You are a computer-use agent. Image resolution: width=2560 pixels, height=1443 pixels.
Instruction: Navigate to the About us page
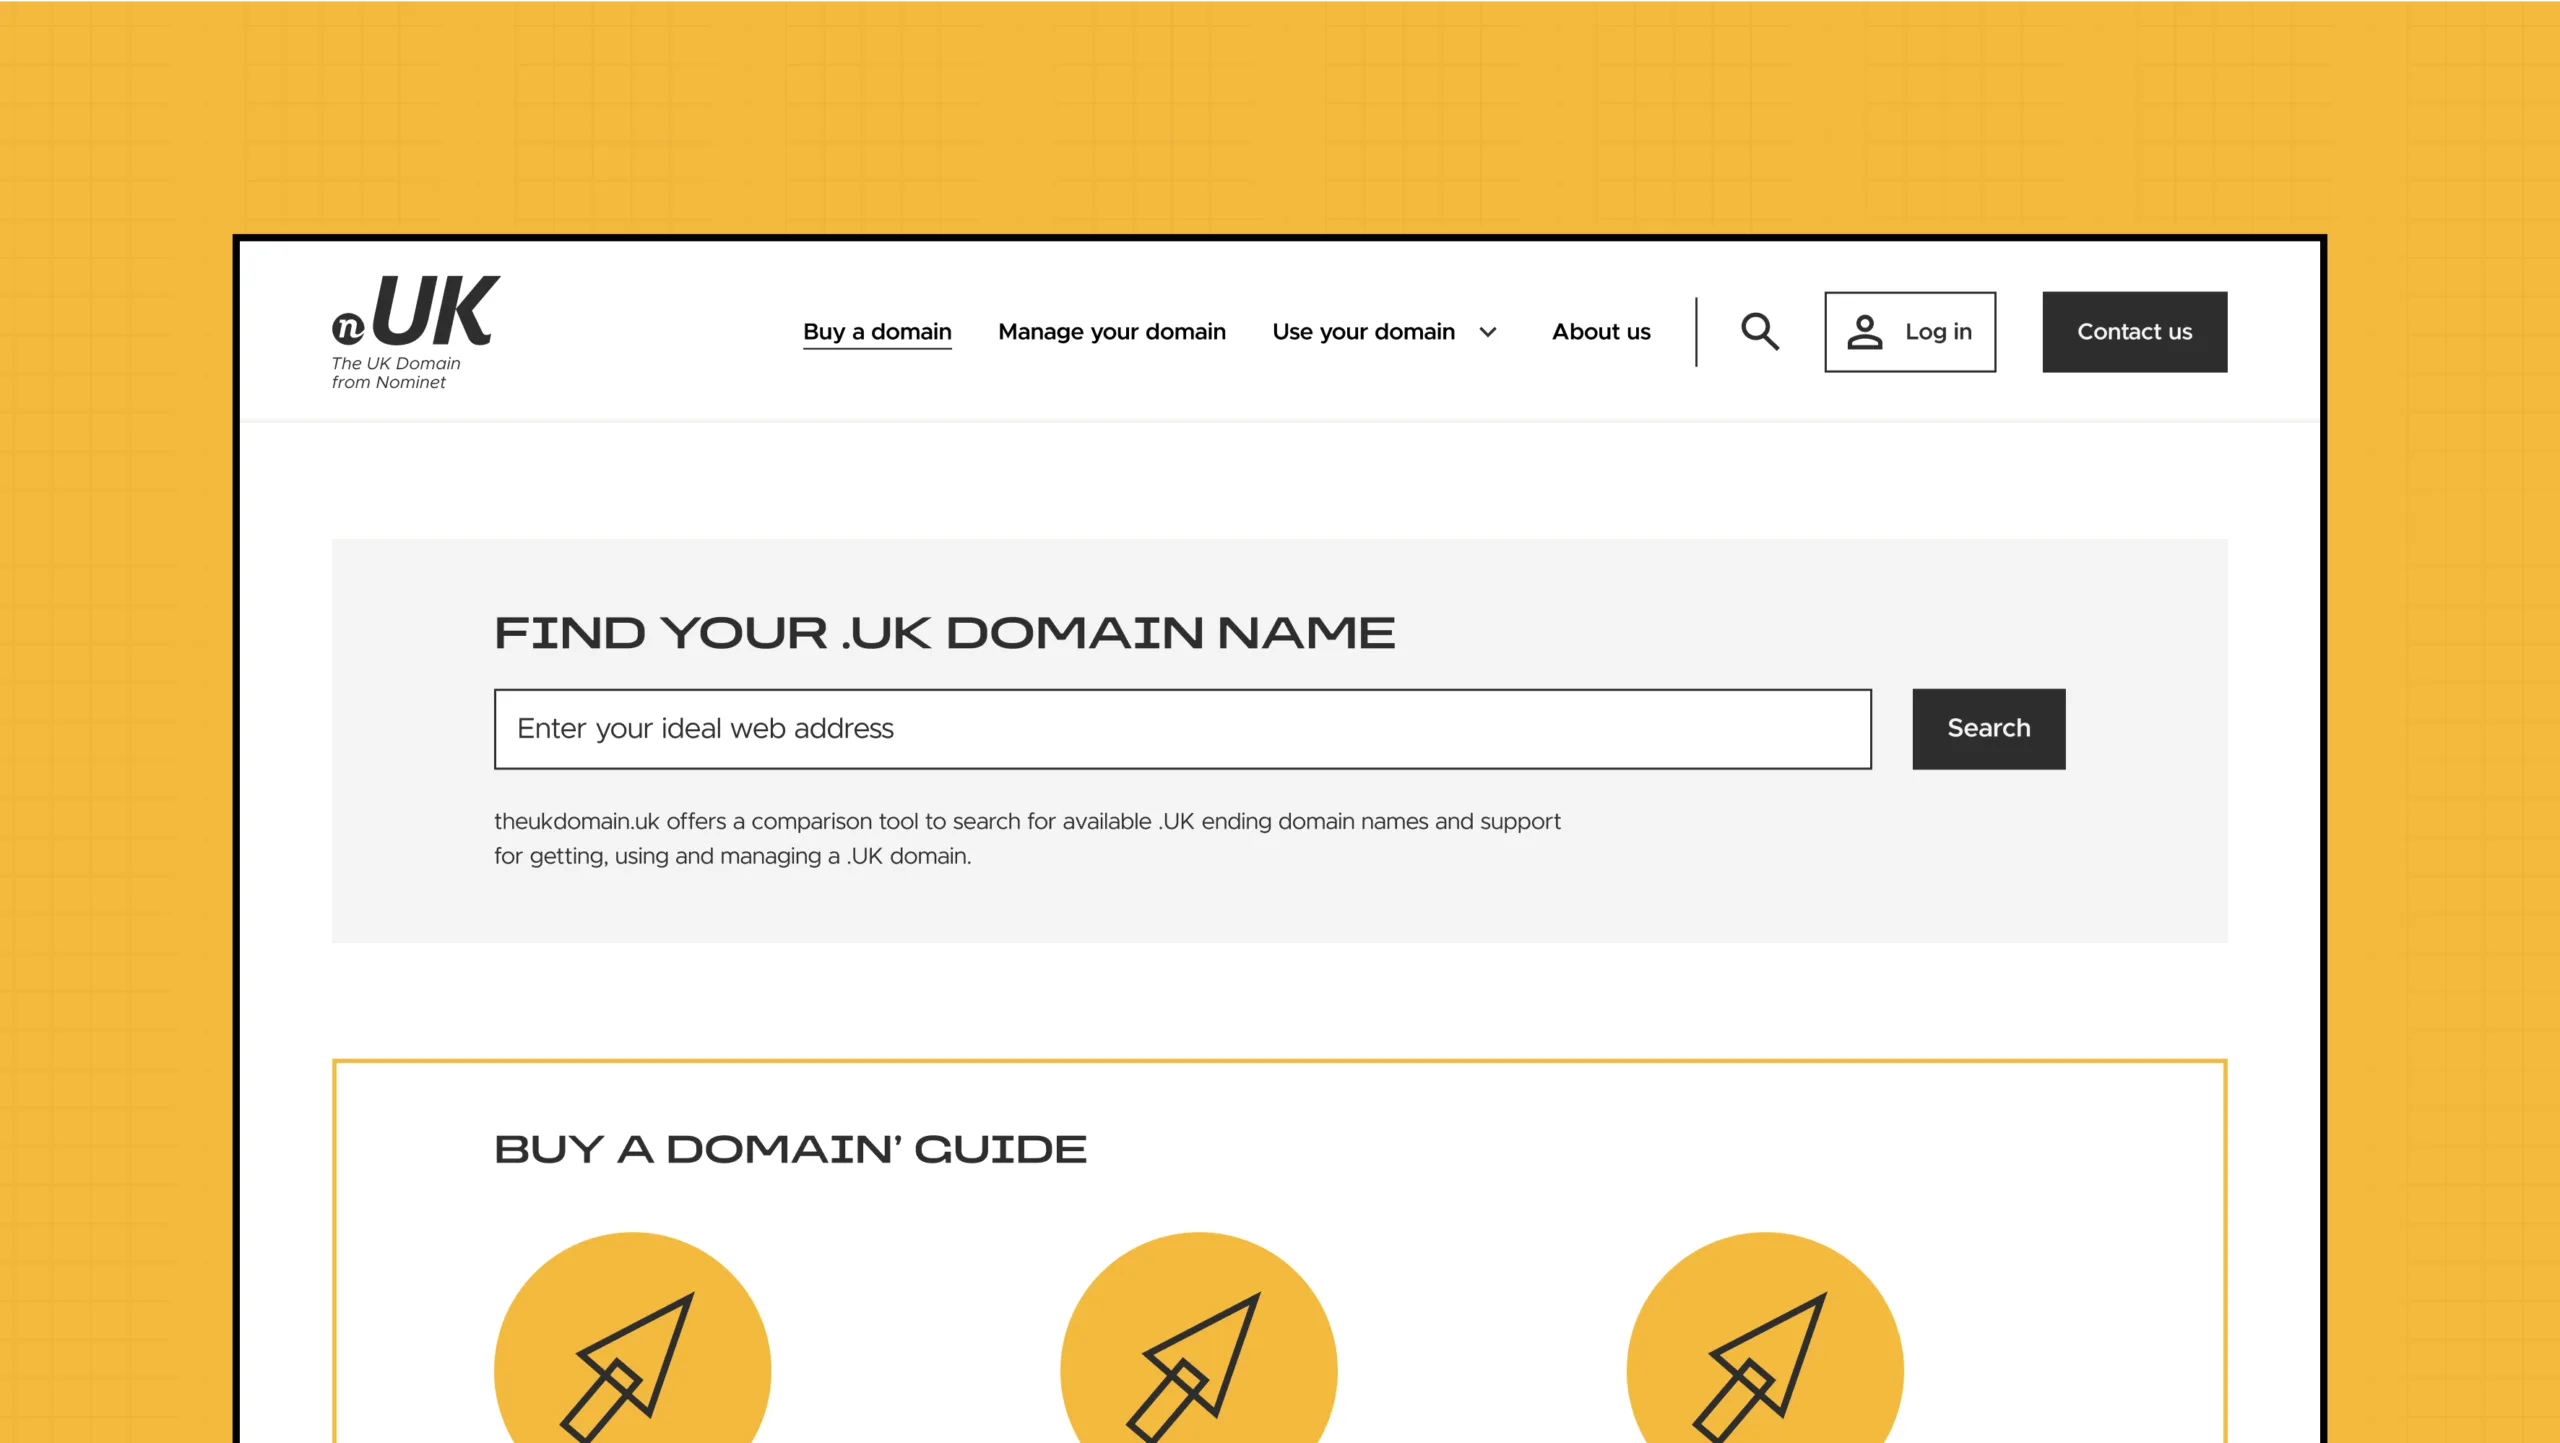point(1600,331)
